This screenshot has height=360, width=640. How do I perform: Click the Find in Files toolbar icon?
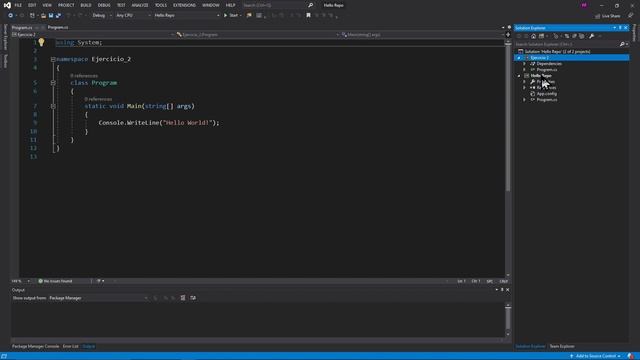[x=249, y=16]
